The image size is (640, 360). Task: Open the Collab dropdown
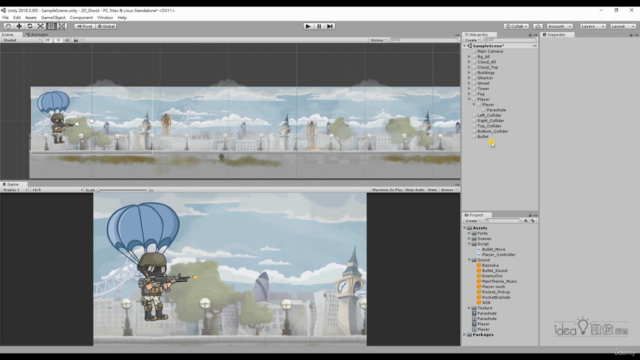tap(516, 26)
